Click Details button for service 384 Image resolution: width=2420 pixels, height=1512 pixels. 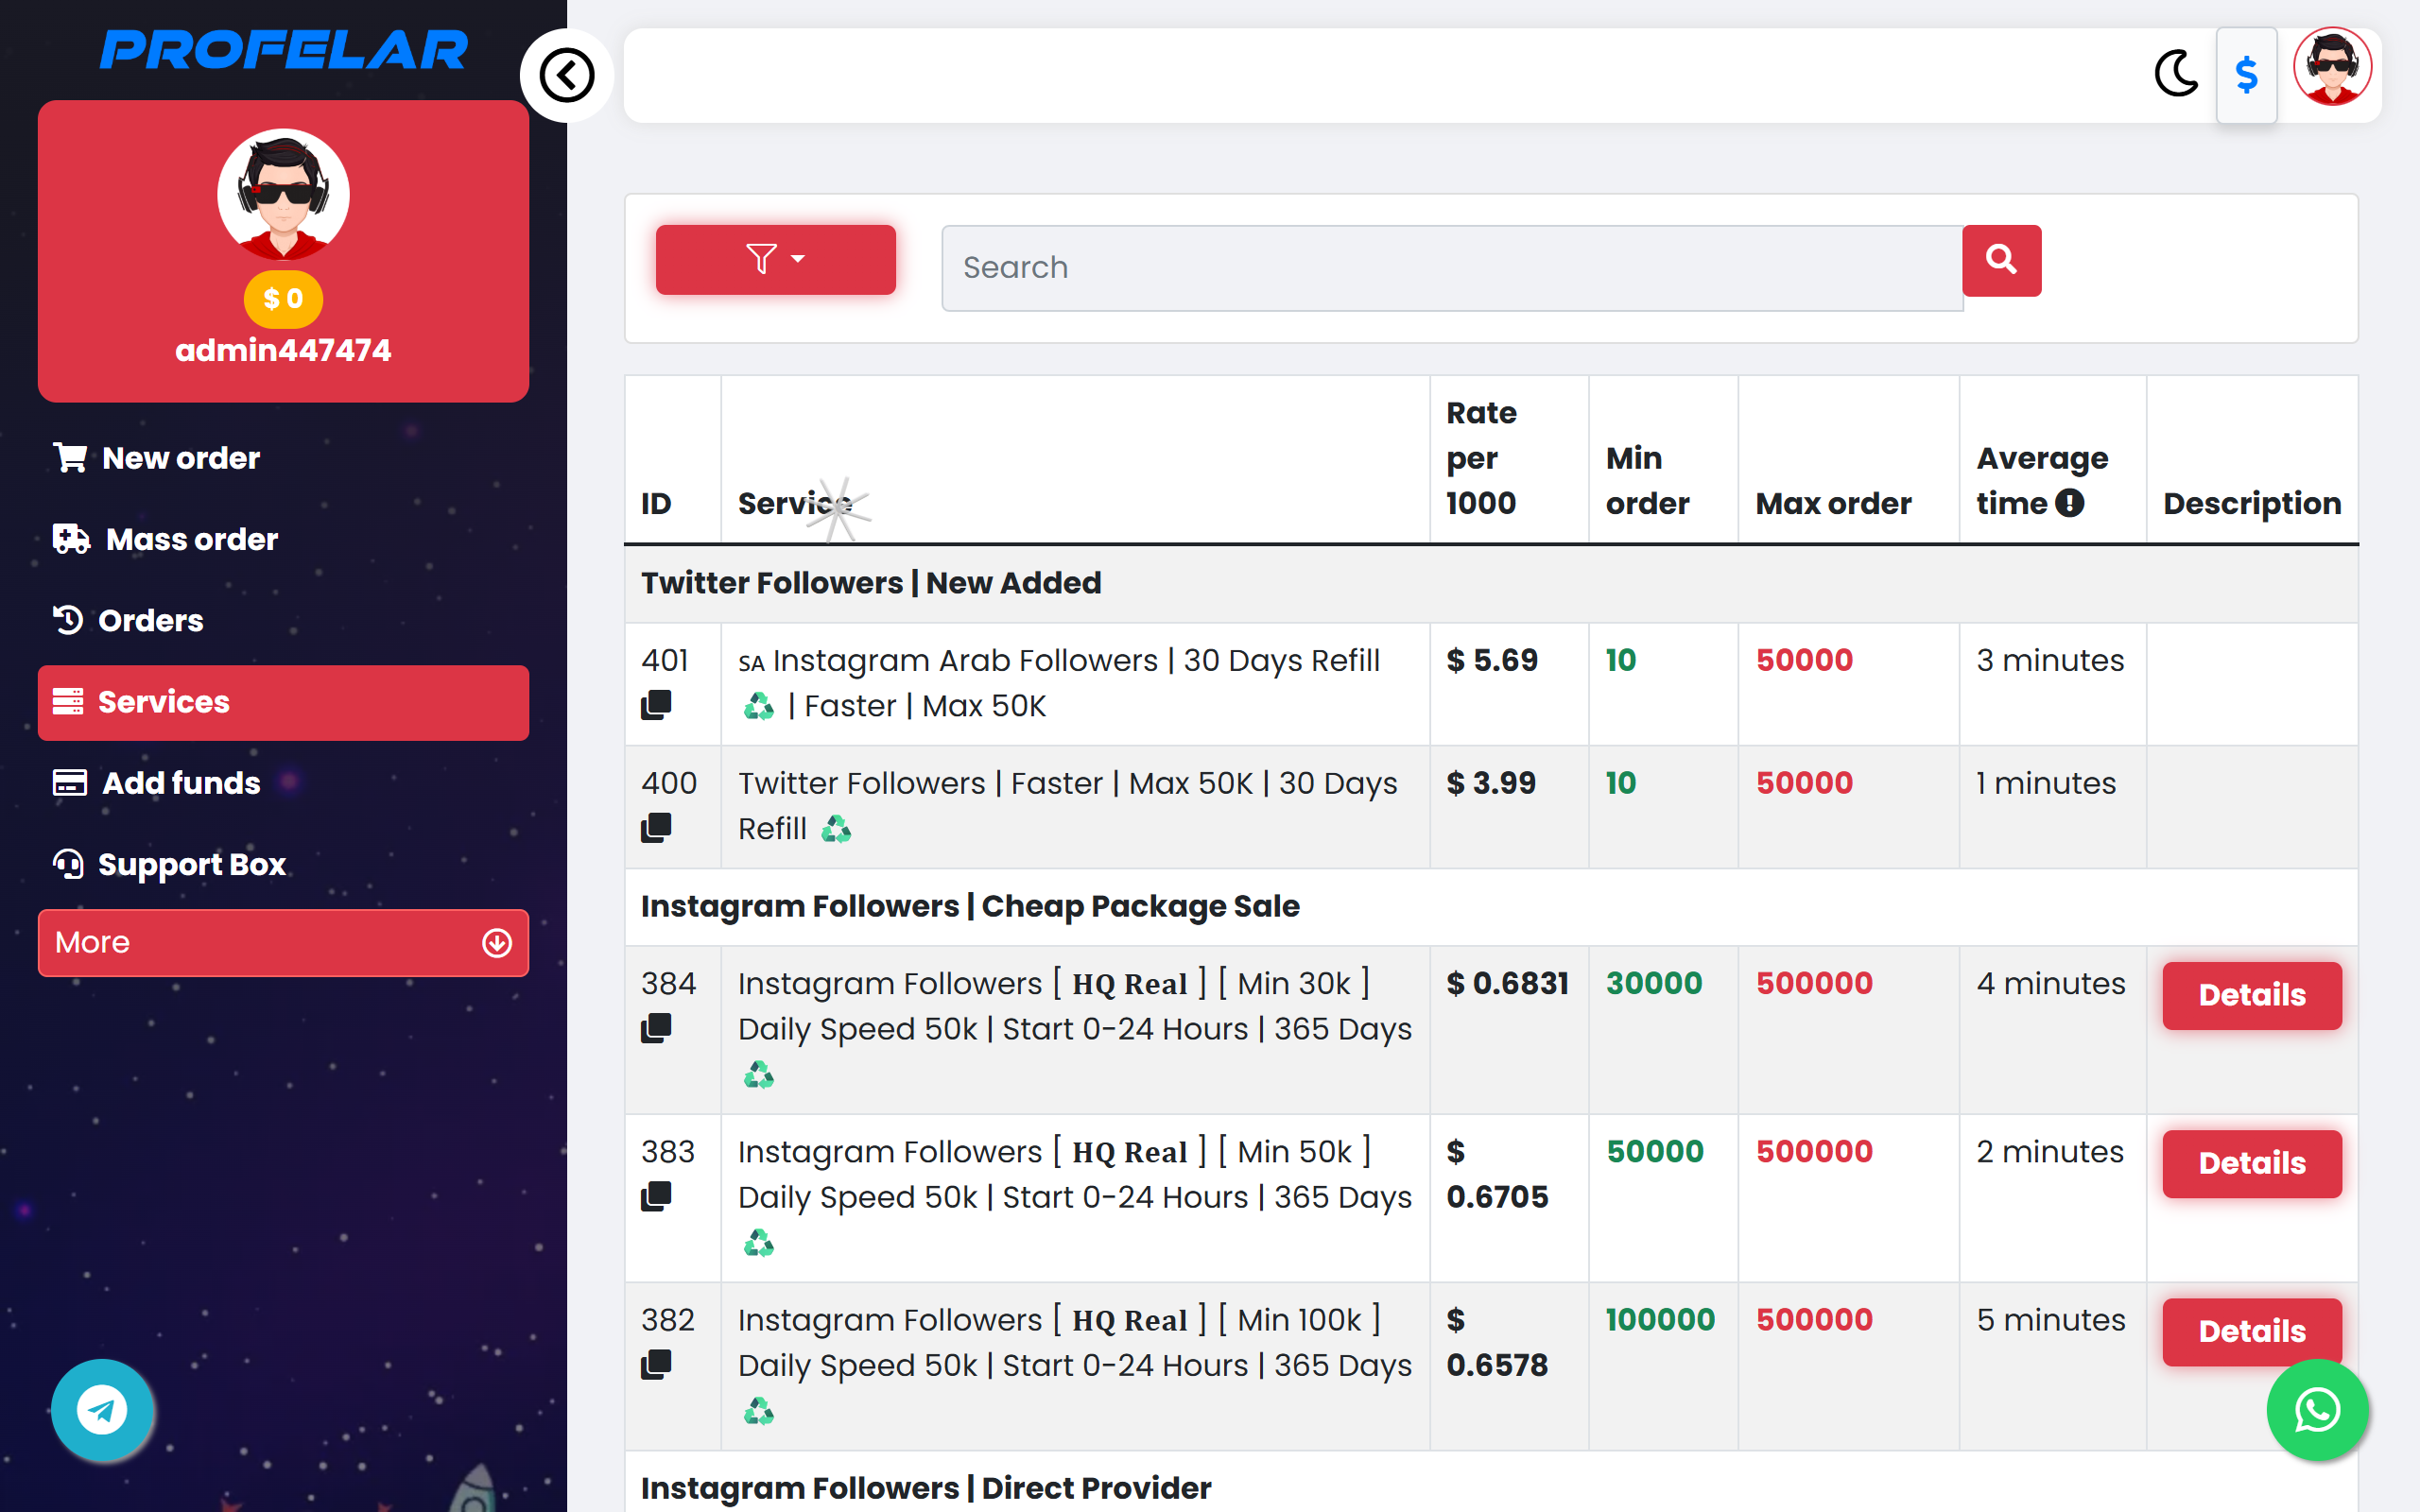(2251, 995)
